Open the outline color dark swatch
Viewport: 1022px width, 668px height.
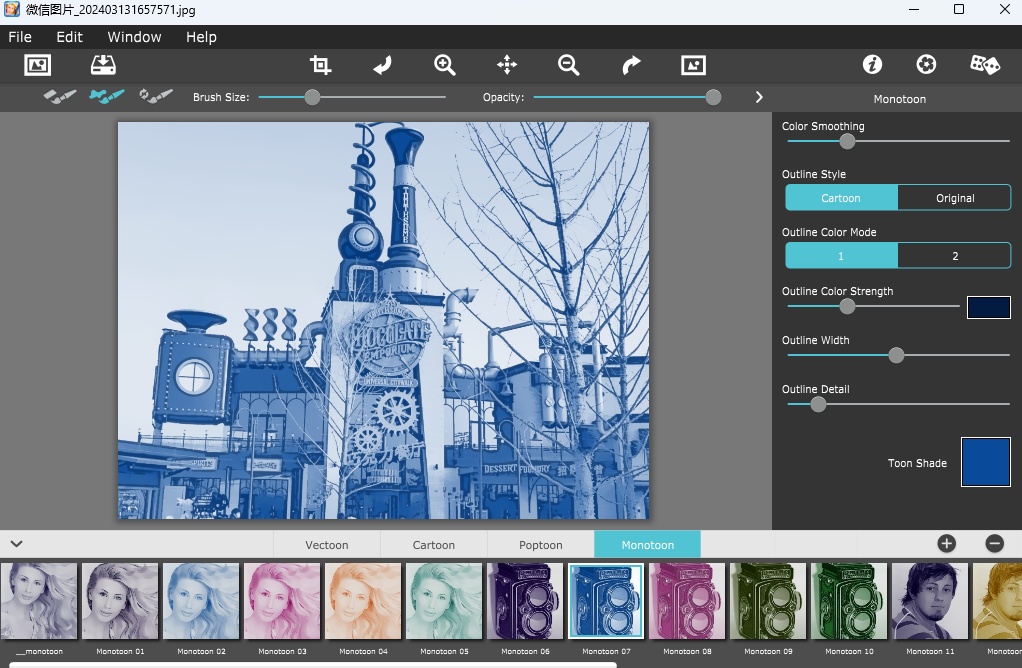[x=989, y=307]
